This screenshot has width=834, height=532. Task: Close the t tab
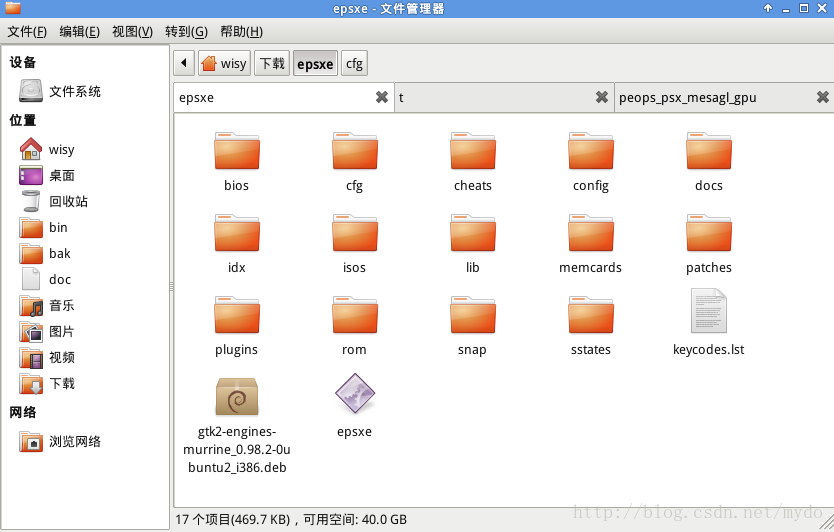[x=602, y=97]
